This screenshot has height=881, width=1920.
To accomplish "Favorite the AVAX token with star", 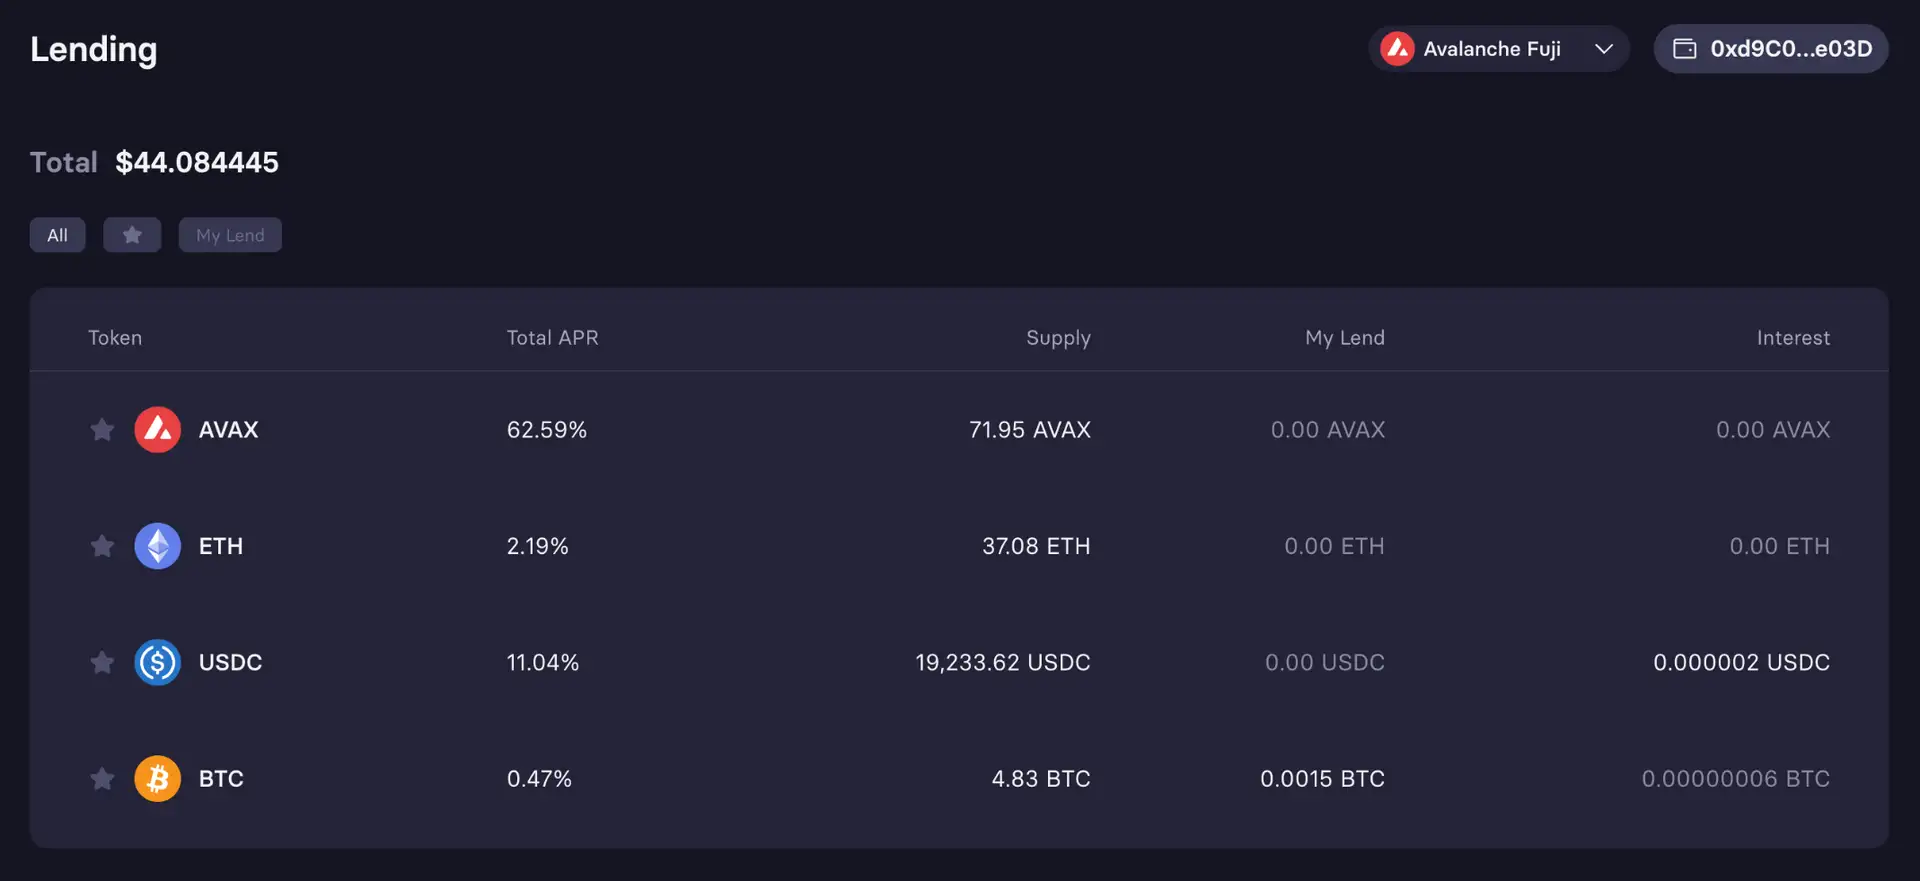I will pyautogui.click(x=102, y=430).
